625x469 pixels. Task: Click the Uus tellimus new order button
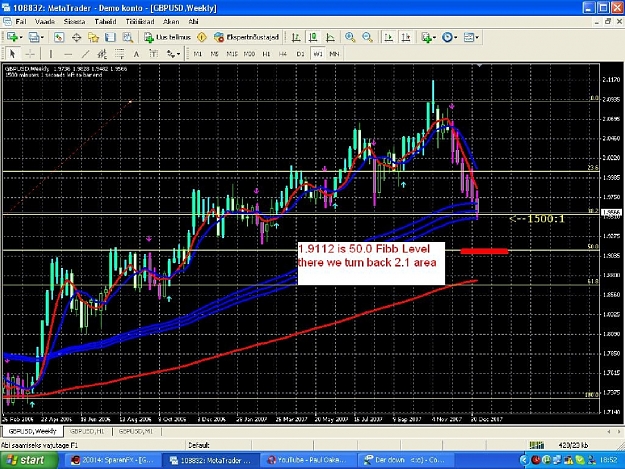point(167,37)
